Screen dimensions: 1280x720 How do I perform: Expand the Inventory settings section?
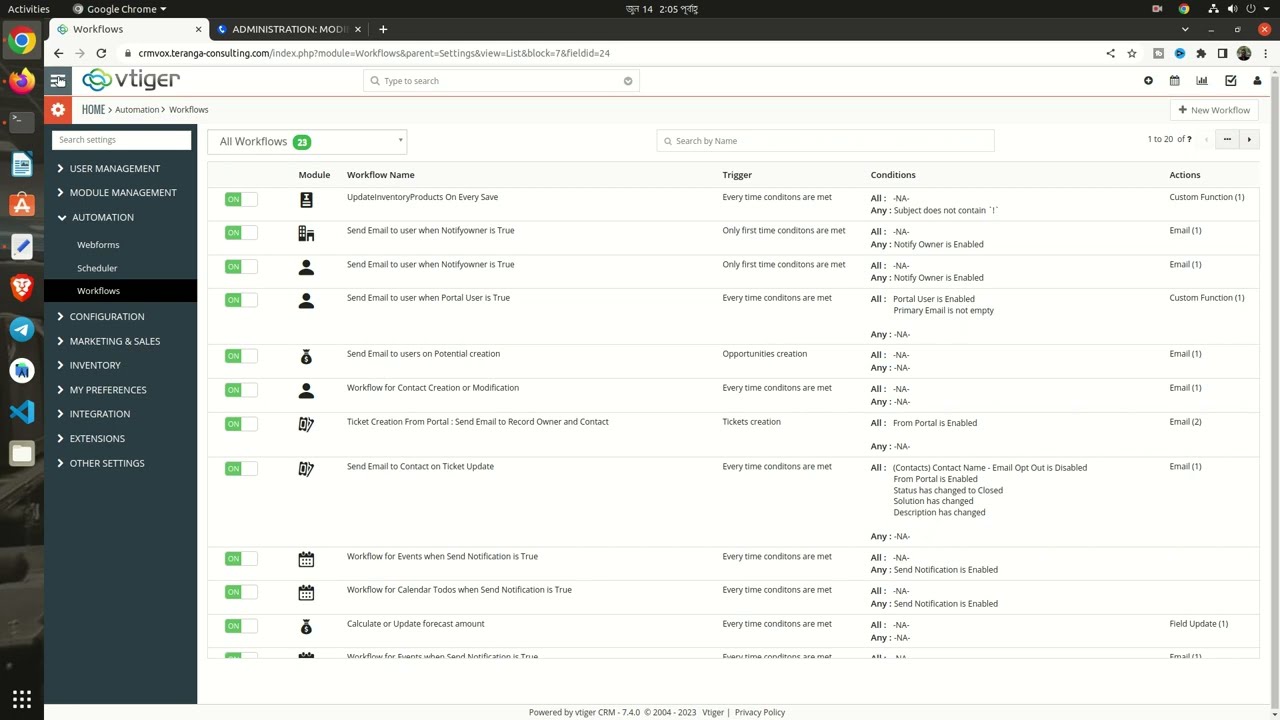95,365
